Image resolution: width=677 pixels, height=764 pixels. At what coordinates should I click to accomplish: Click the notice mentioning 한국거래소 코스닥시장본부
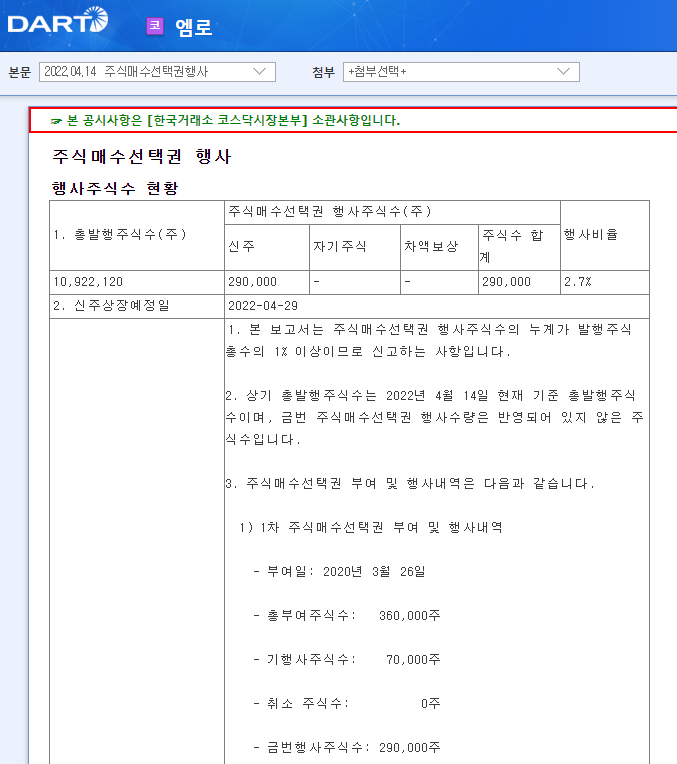point(233,120)
